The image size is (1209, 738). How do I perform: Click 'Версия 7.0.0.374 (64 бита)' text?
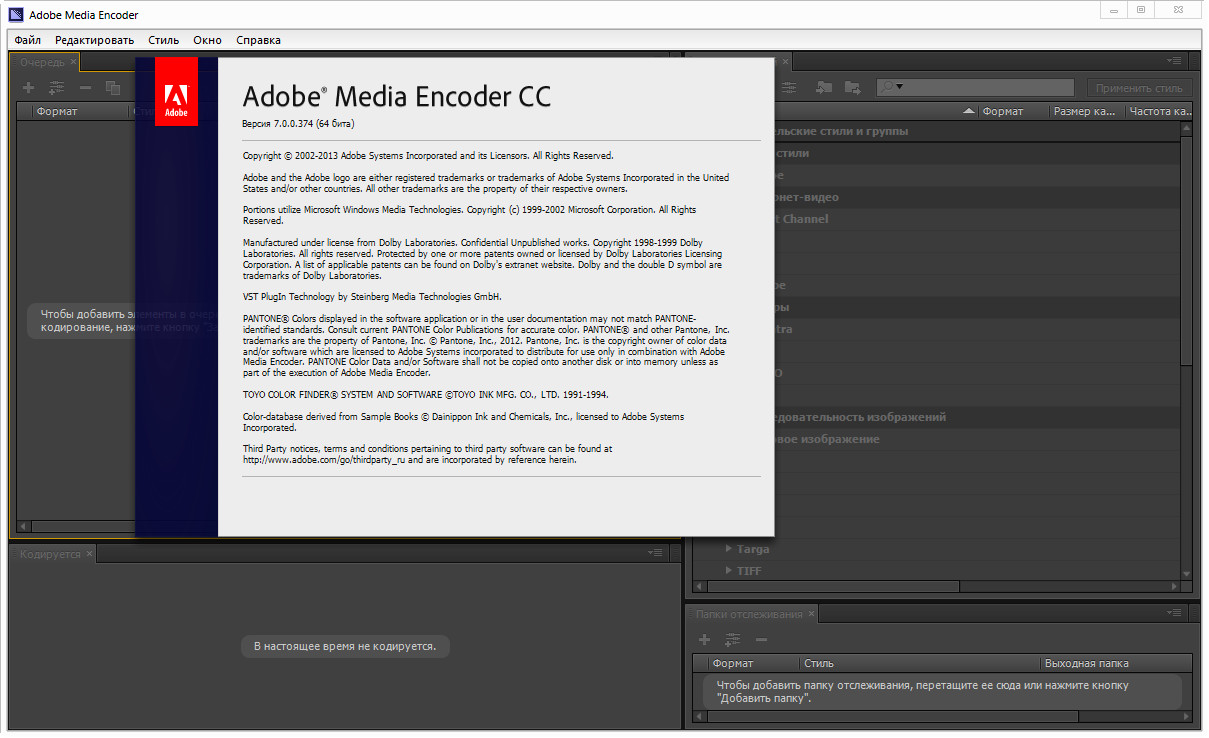tap(298, 124)
